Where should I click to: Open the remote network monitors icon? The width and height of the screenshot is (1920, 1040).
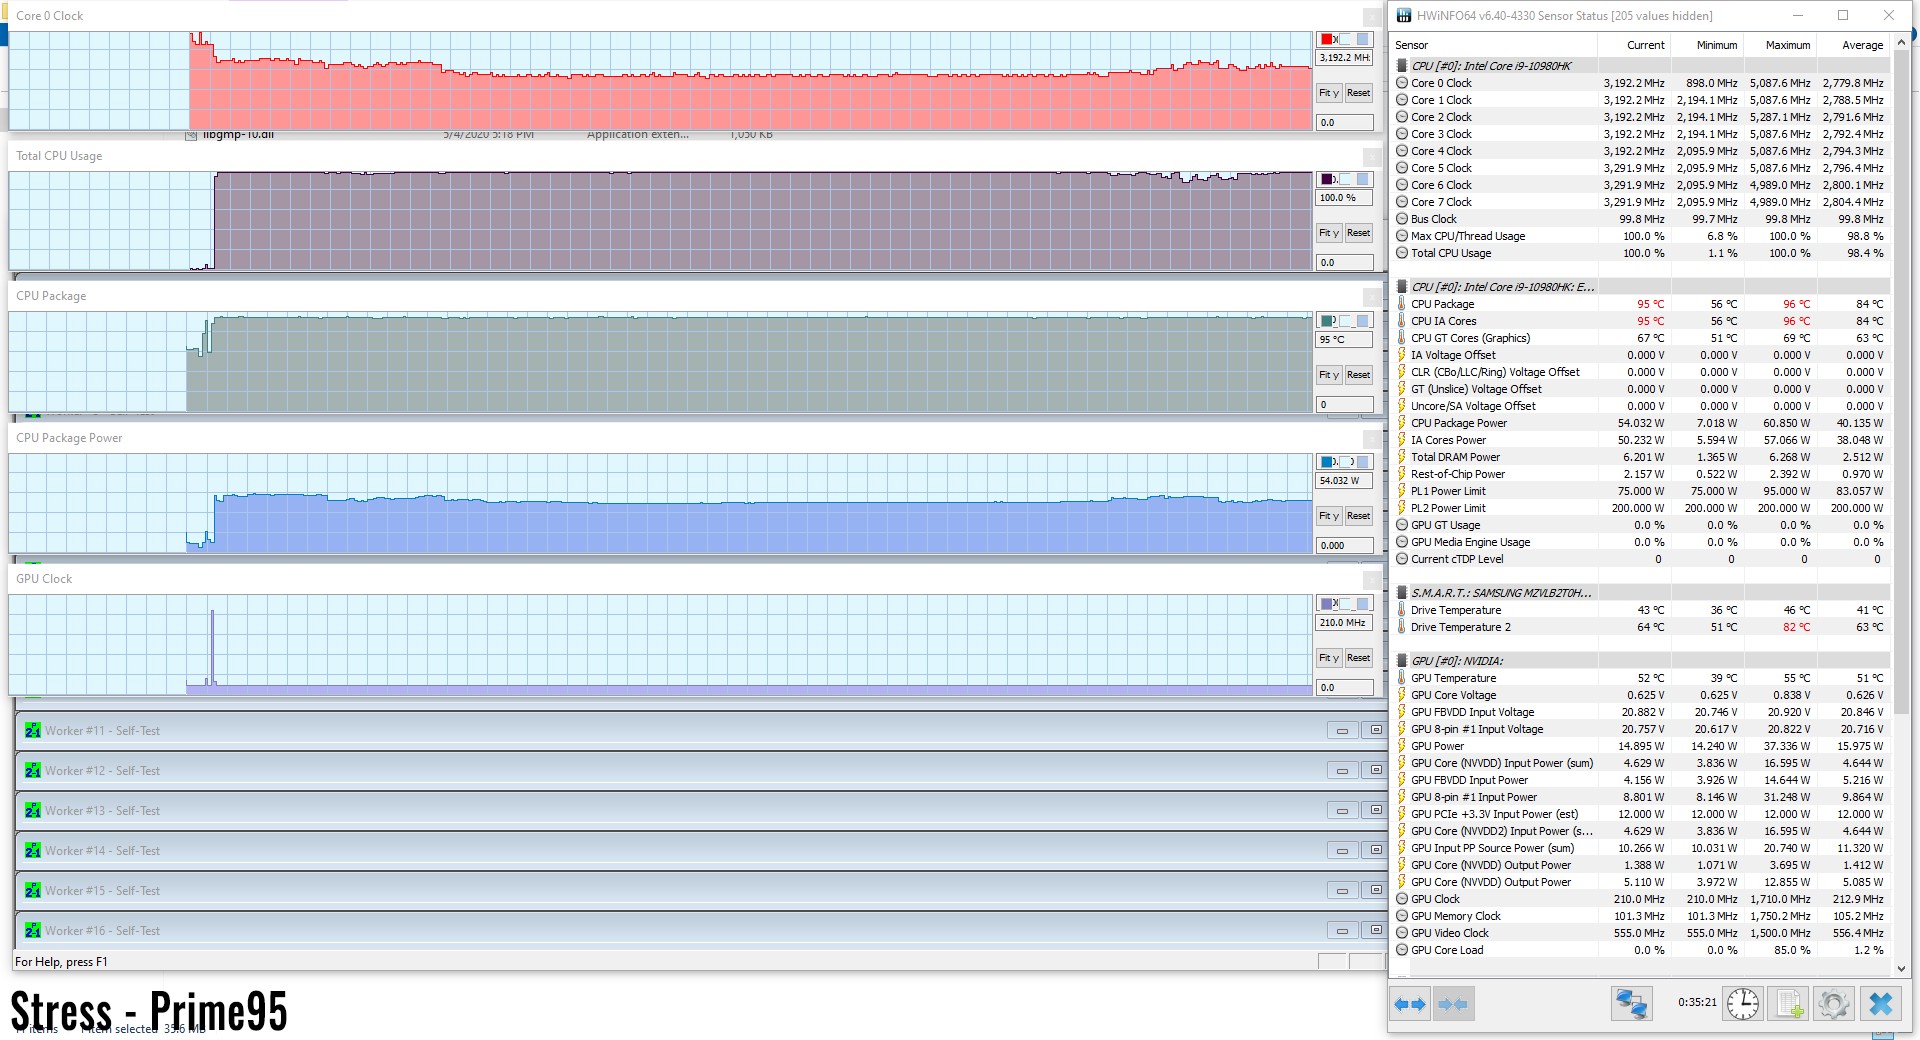(x=1631, y=1004)
